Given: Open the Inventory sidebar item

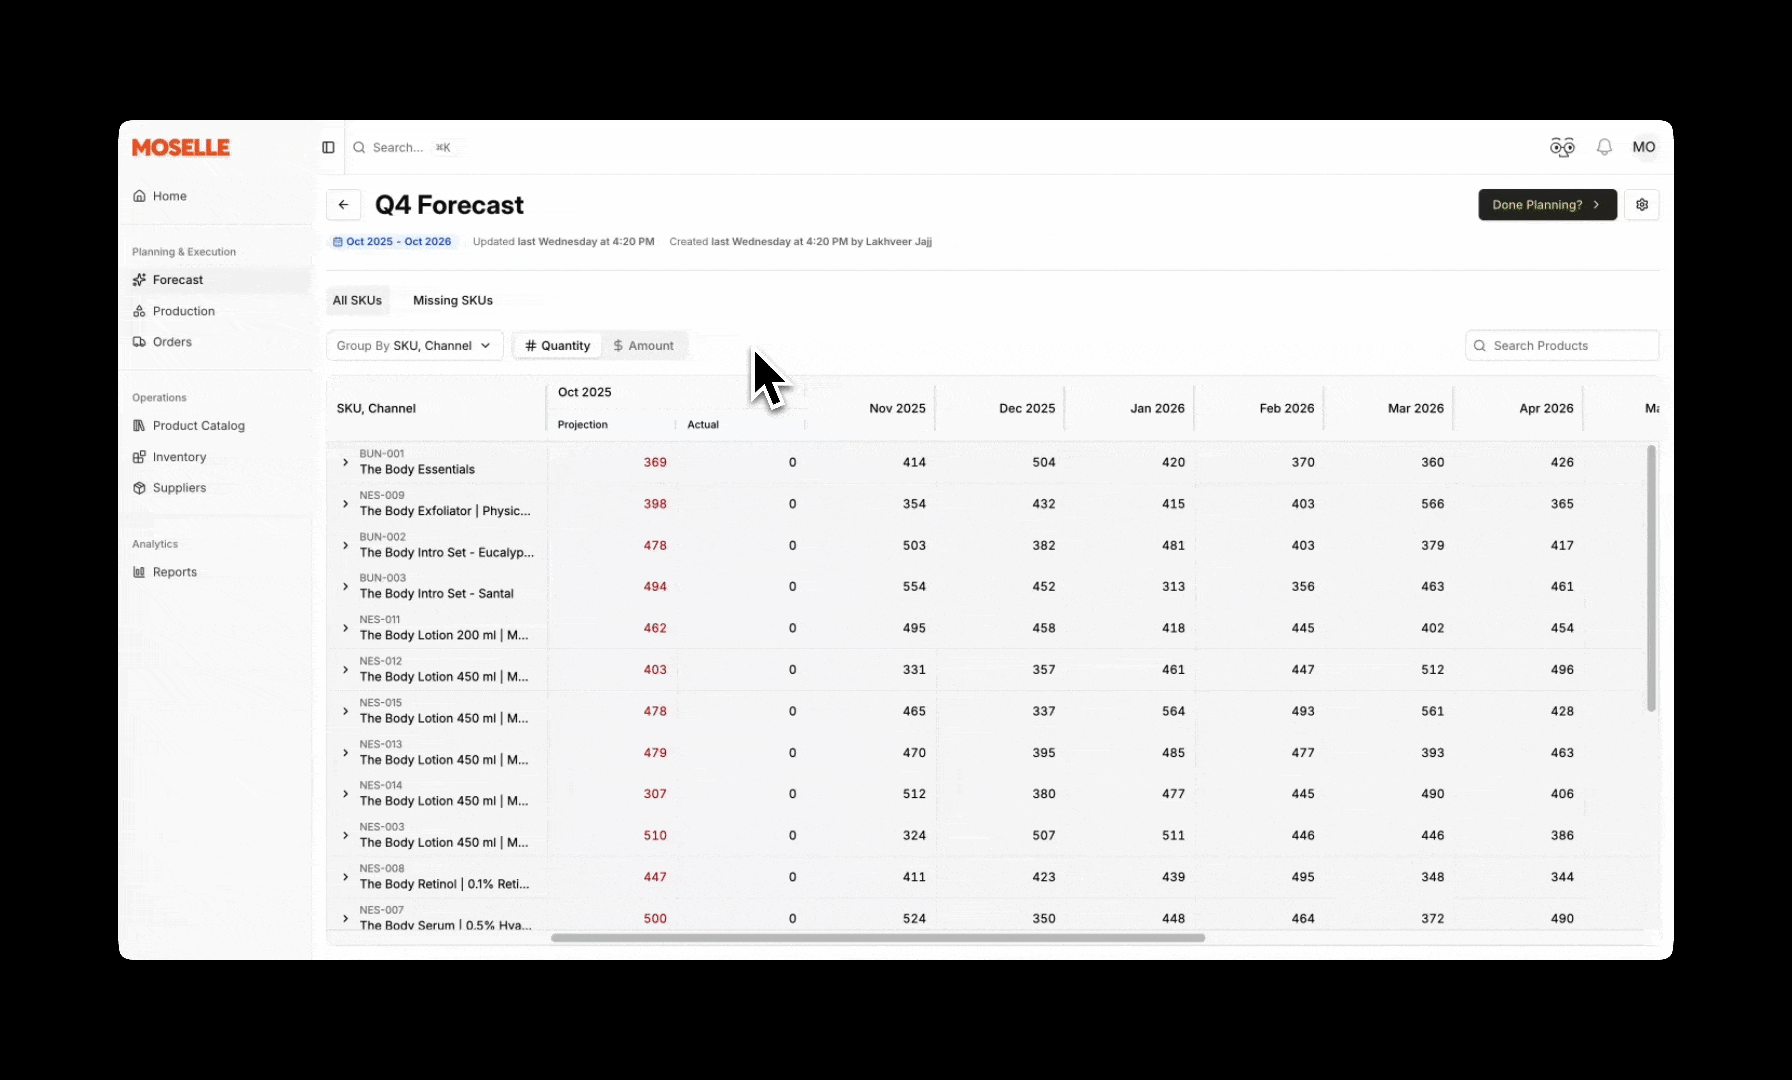Looking at the screenshot, I should (179, 457).
